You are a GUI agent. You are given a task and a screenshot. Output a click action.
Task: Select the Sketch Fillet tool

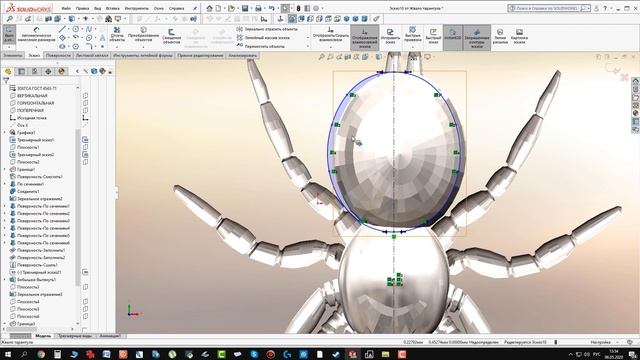click(x=89, y=47)
